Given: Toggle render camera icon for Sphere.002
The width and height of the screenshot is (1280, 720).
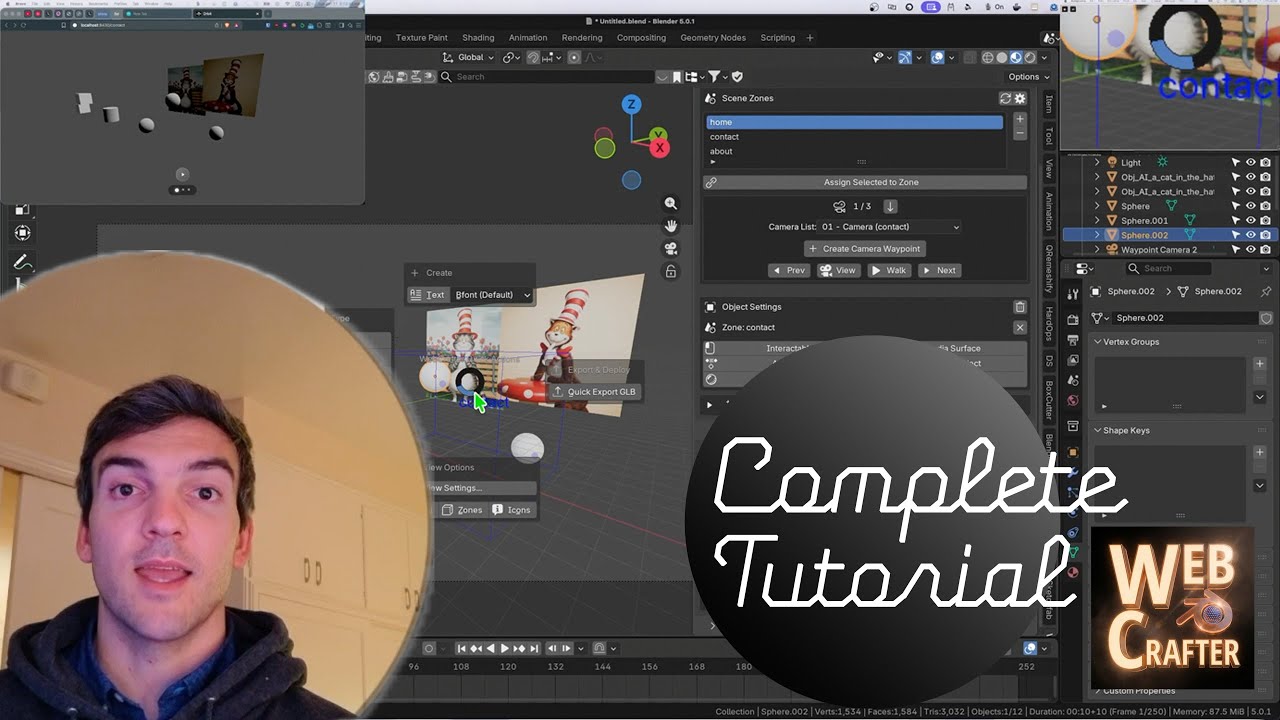Looking at the screenshot, I should (1266, 235).
